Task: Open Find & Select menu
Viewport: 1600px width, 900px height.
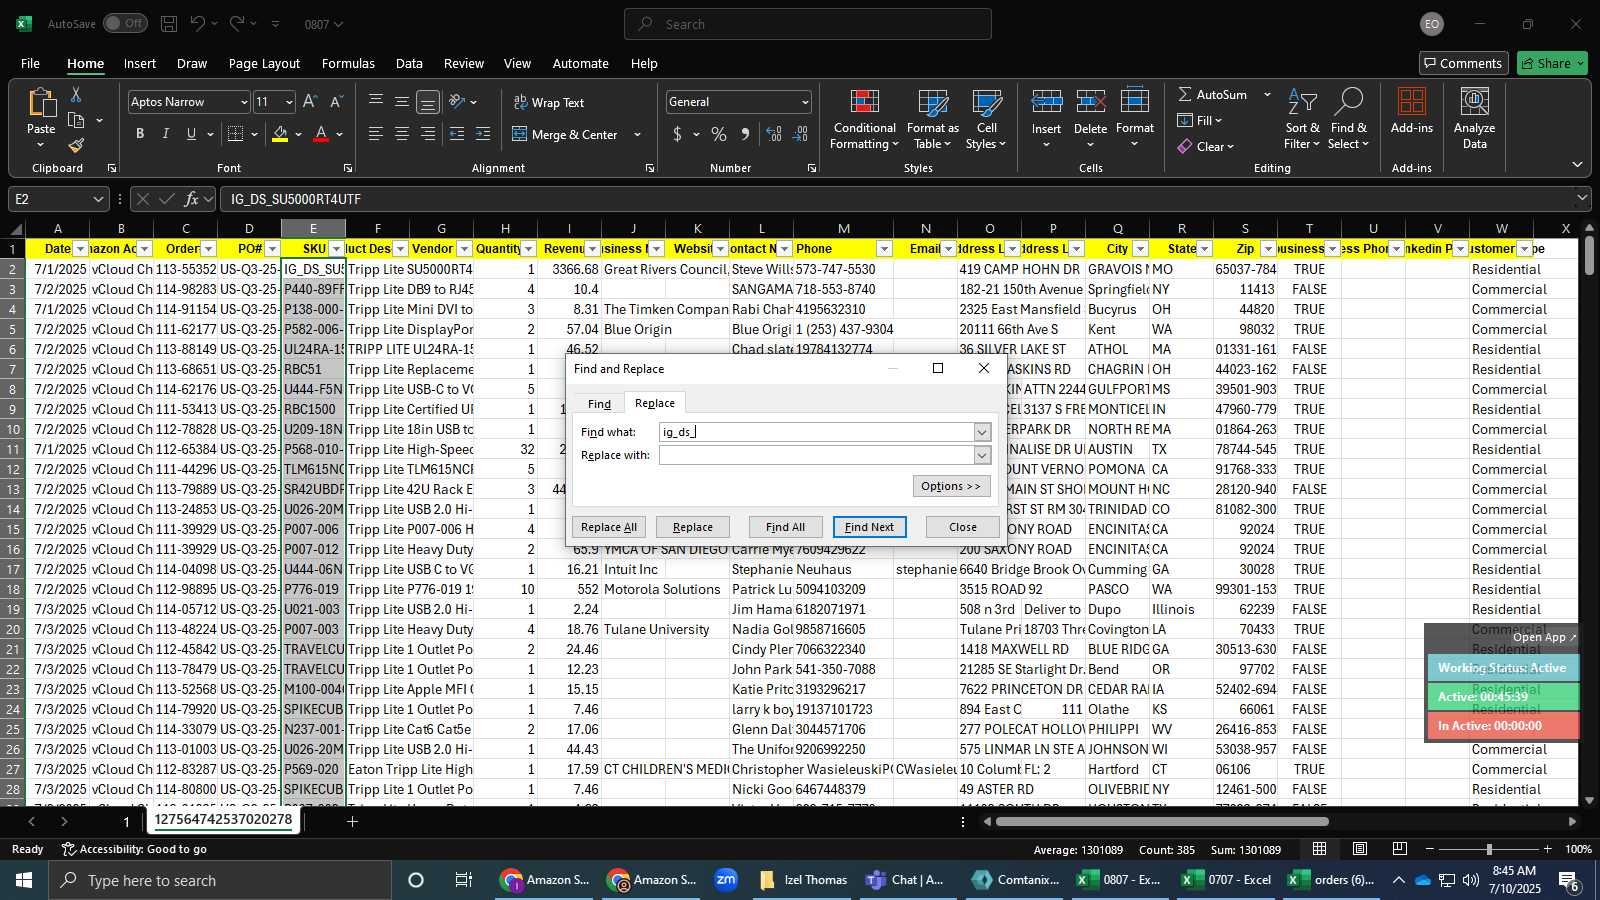Action: tap(1348, 120)
